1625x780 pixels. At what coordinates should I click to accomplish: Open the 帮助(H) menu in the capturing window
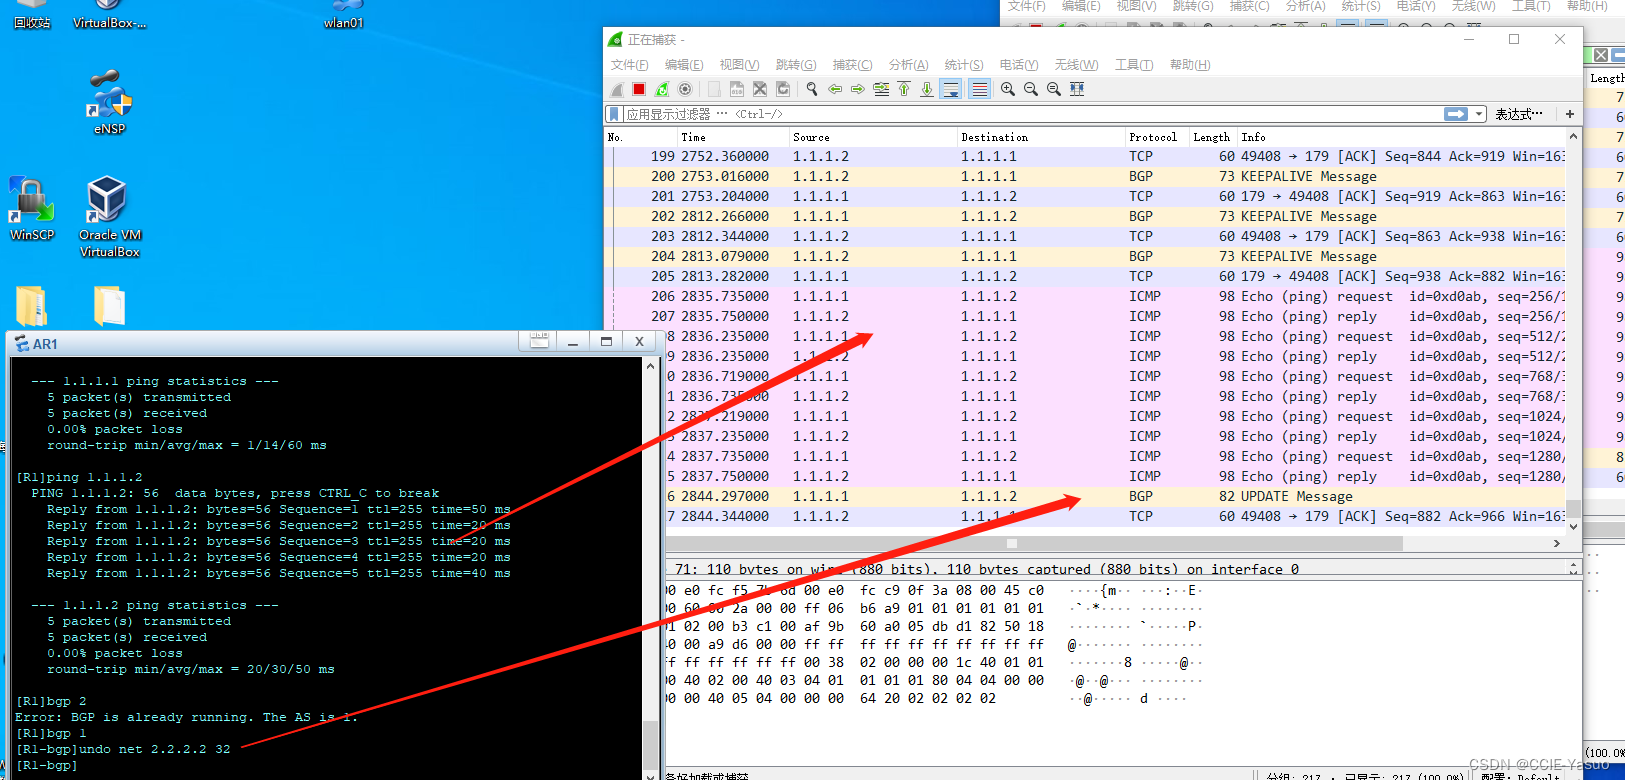point(1190,65)
